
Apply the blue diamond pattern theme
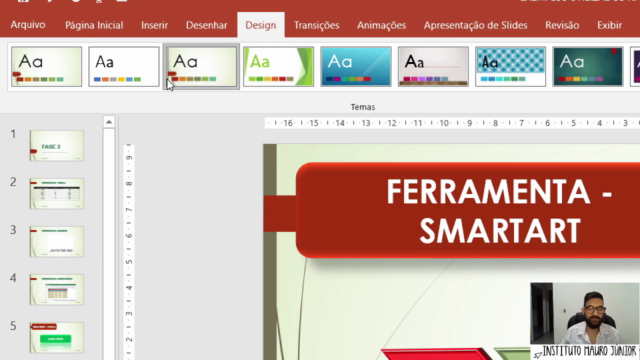click(510, 67)
